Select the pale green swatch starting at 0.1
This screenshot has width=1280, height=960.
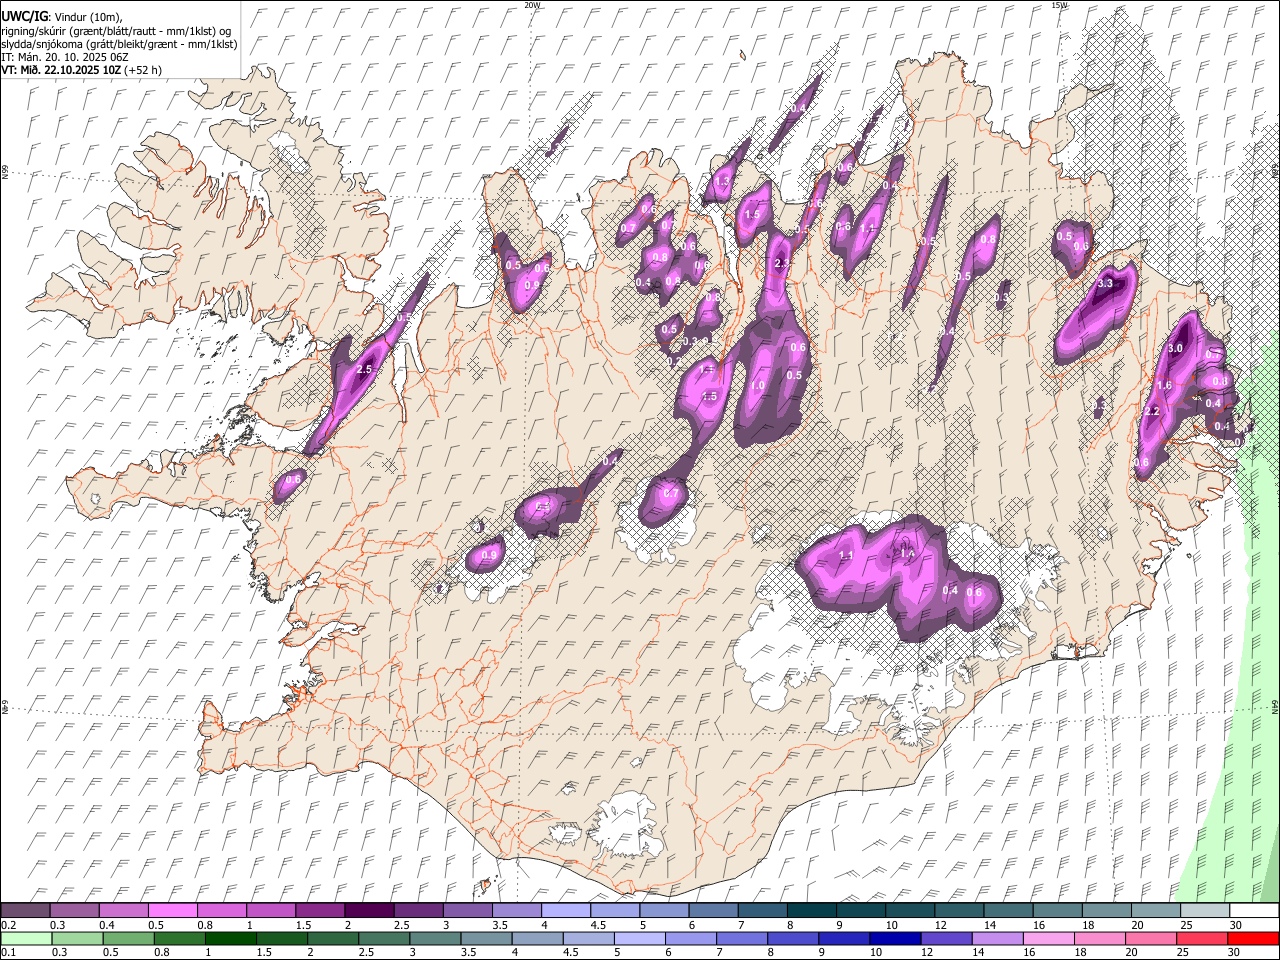26,938
